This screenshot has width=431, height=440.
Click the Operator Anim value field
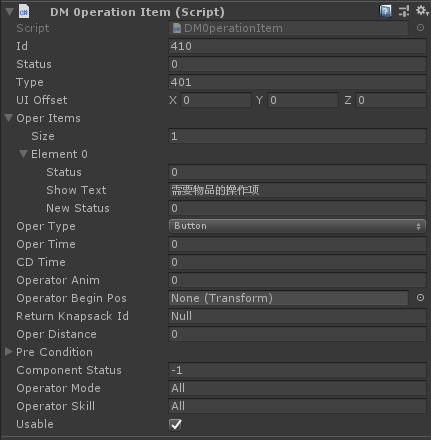tap(297, 280)
